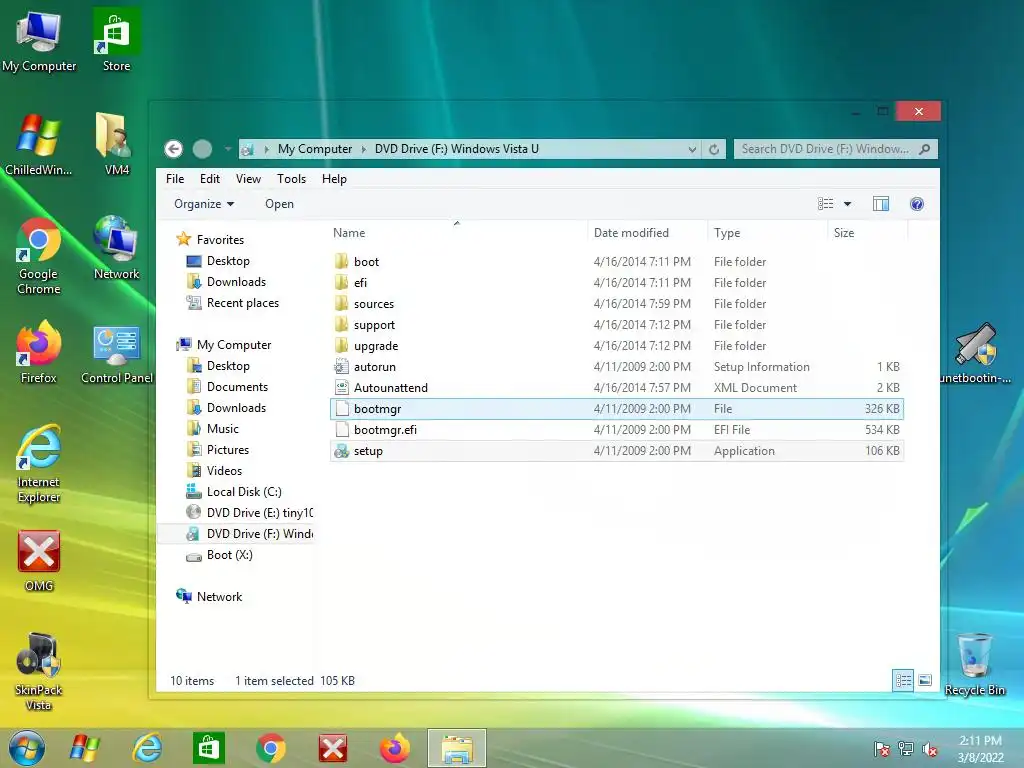Screen dimensions: 1024x768
Task: Open Store from the taskbar
Action: tap(209, 748)
